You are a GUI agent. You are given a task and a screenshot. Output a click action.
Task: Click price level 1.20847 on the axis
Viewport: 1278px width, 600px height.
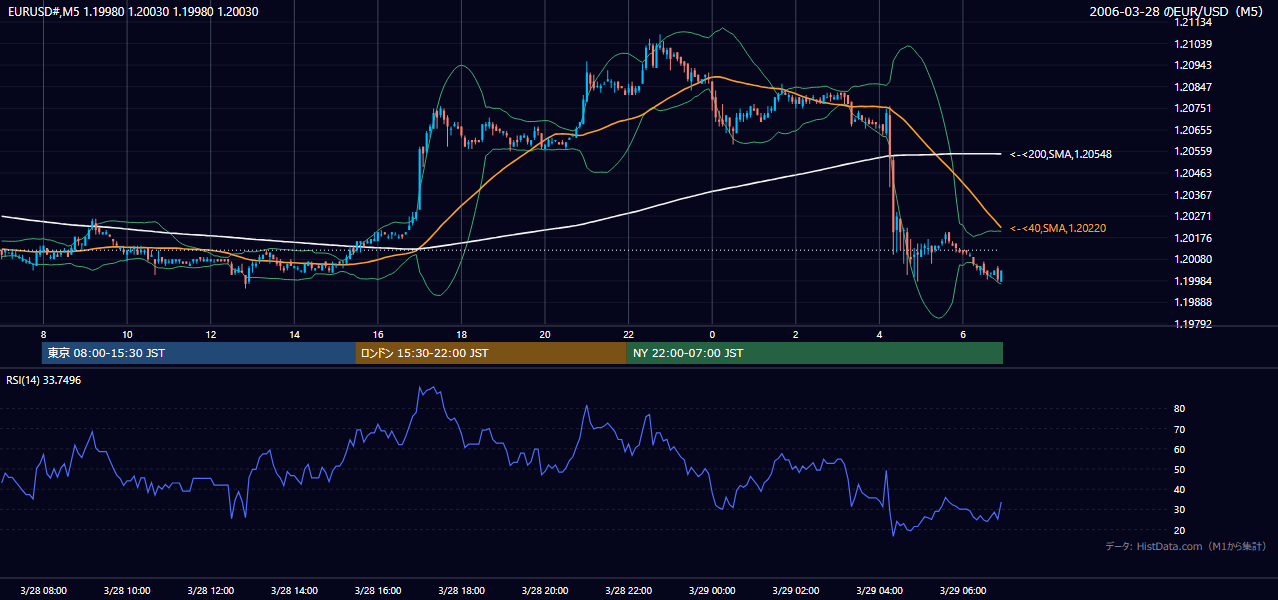(x=1194, y=87)
